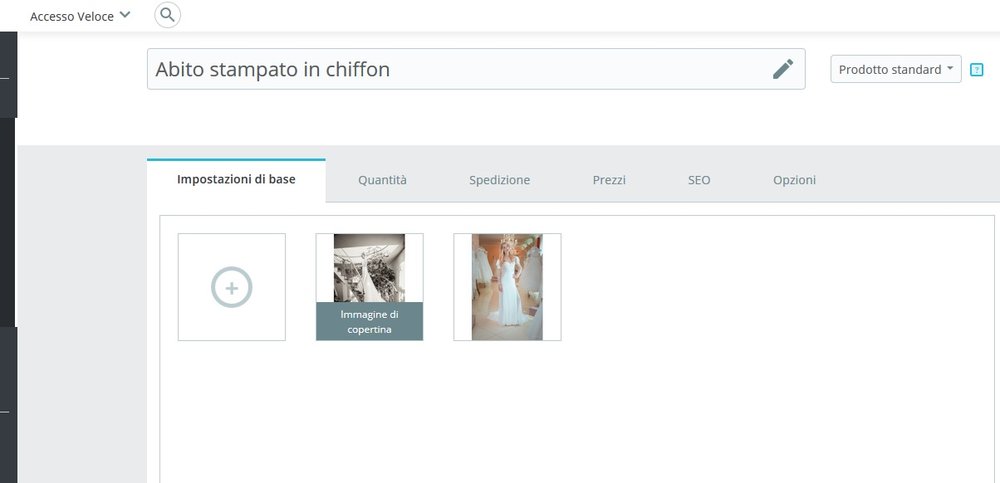Screen dimensions: 1000x483
Task: Switch to the Opzioni tab
Action: (794, 181)
